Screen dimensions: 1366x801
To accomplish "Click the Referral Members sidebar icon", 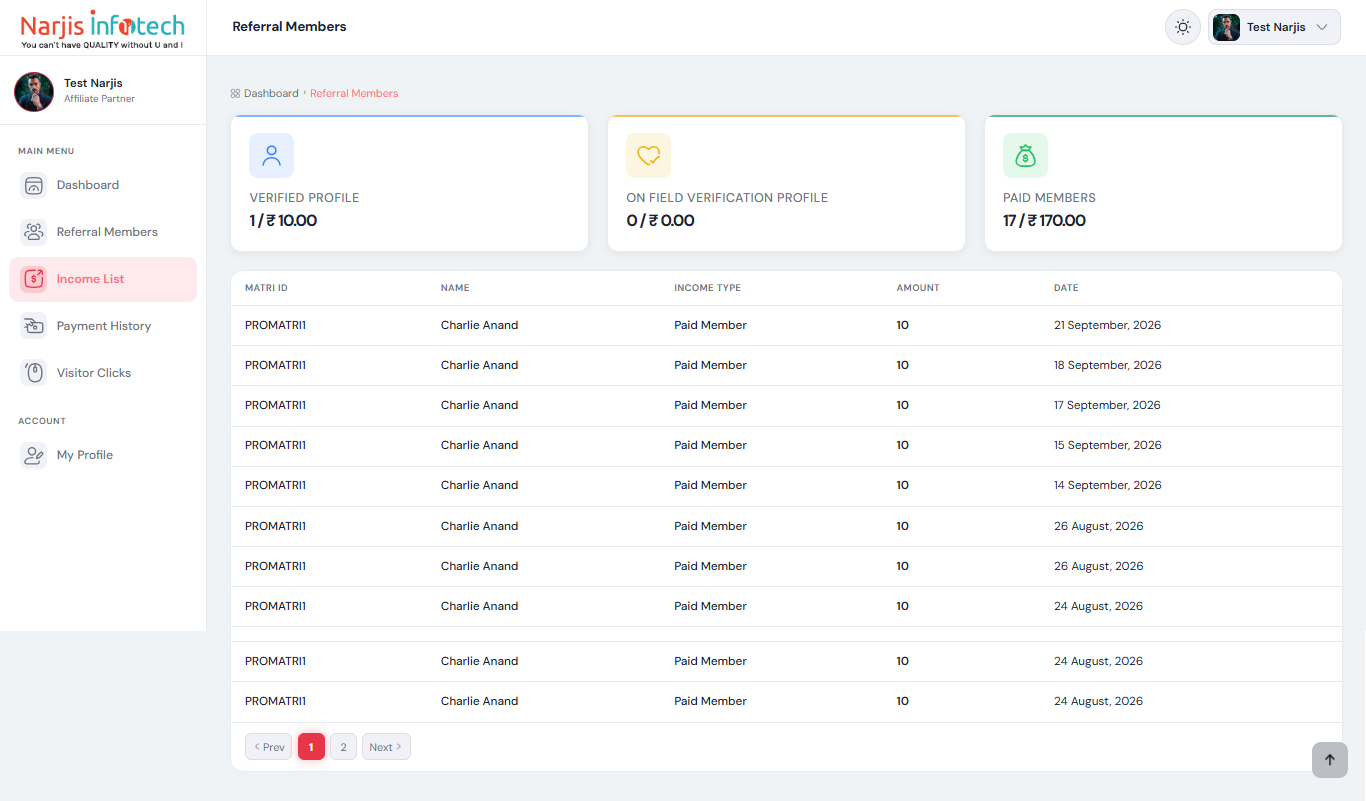I will click(x=34, y=232).
